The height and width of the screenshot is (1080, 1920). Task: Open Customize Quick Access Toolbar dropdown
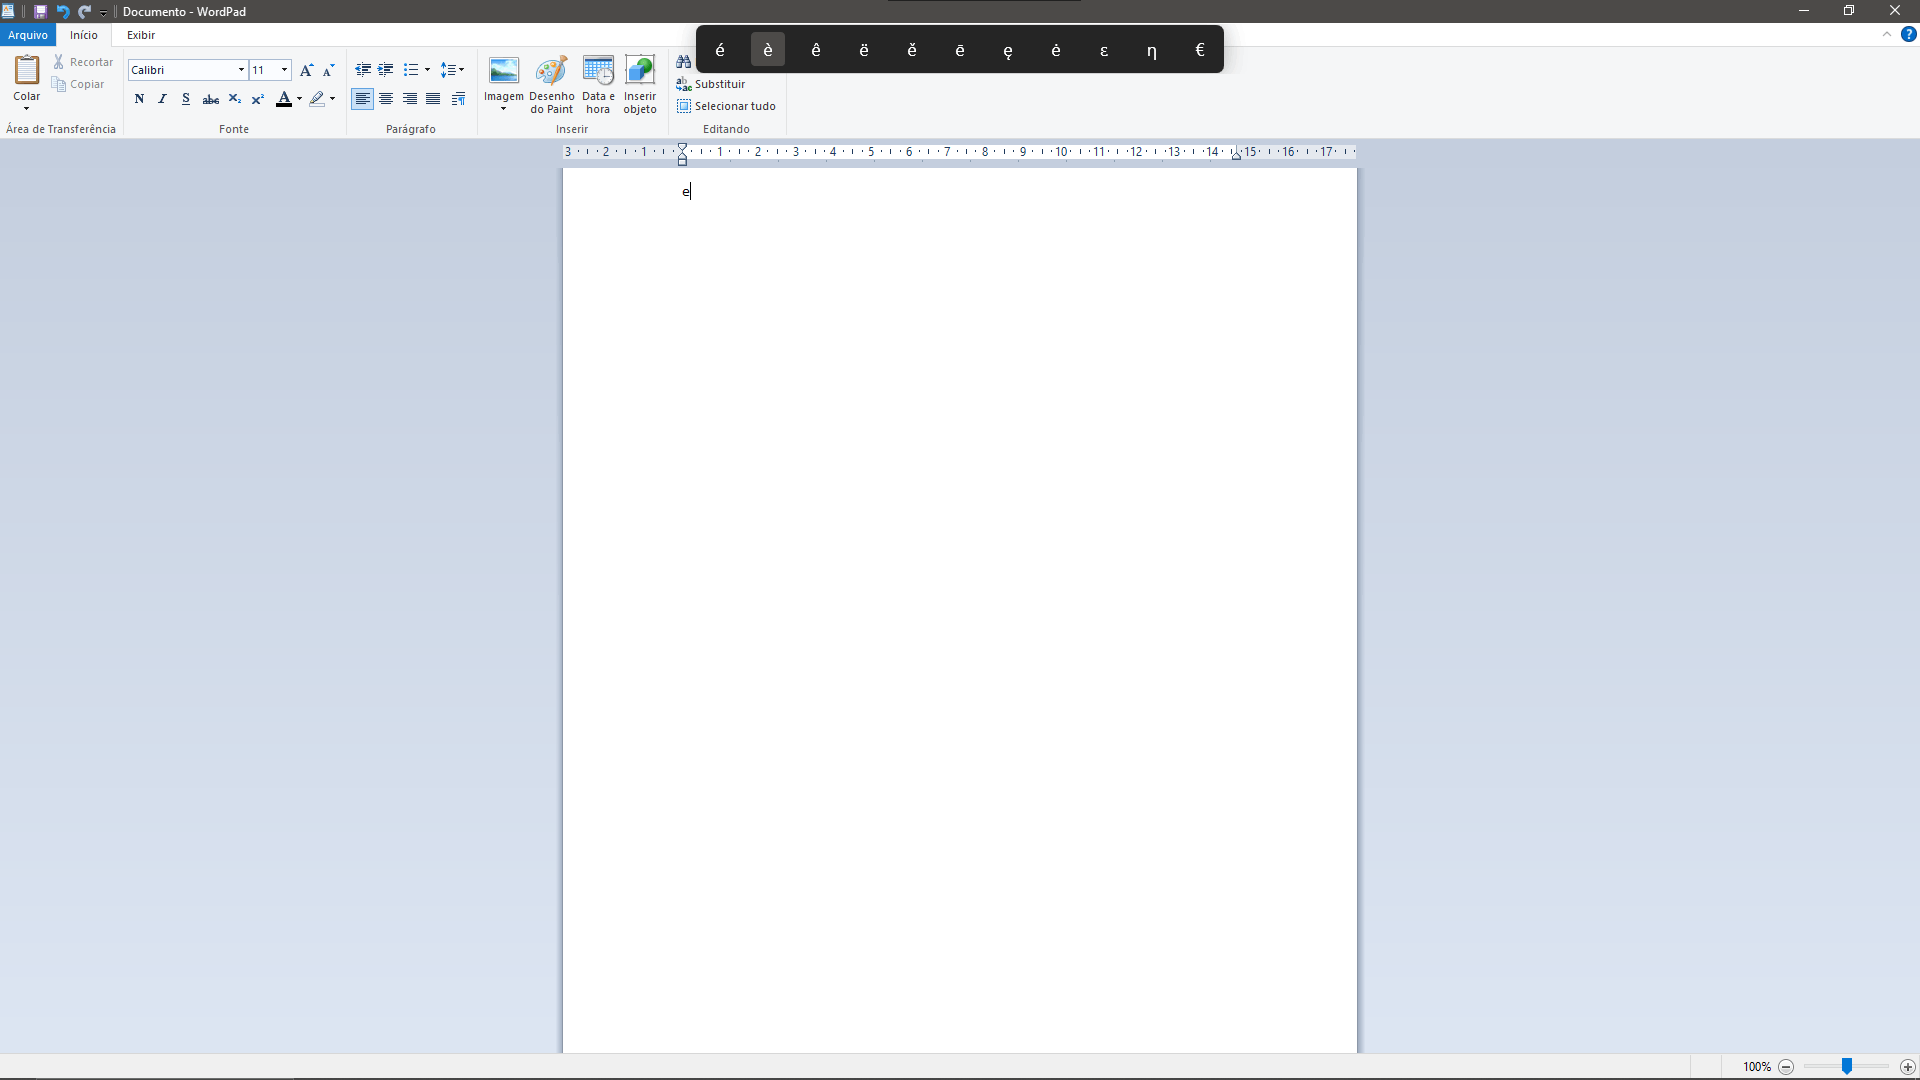[103, 12]
